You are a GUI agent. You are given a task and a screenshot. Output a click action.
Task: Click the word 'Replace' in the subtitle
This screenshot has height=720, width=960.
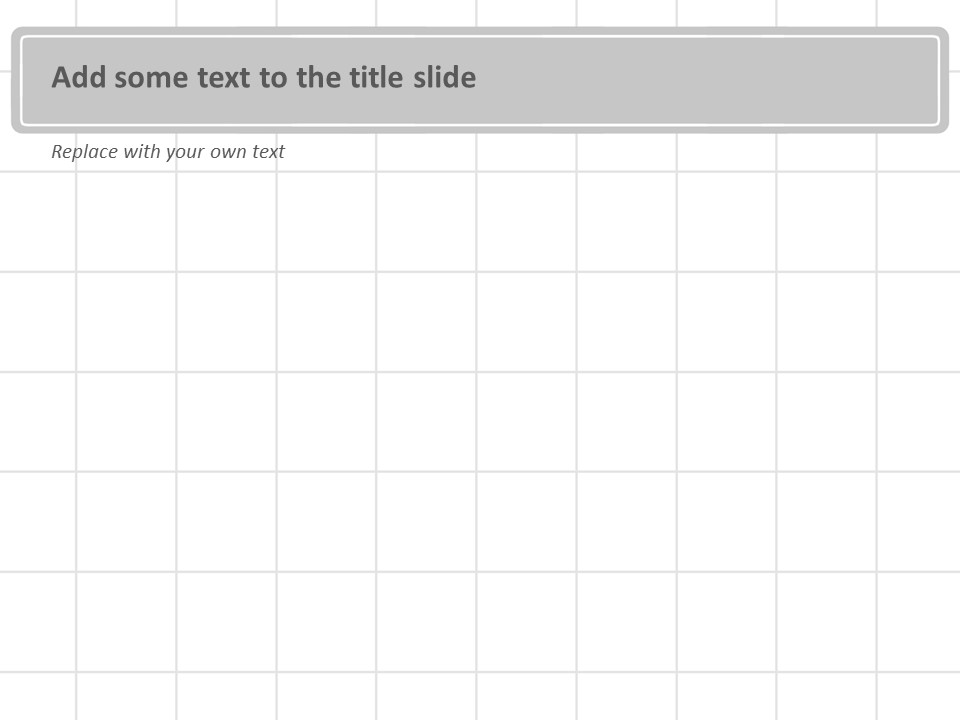point(84,152)
